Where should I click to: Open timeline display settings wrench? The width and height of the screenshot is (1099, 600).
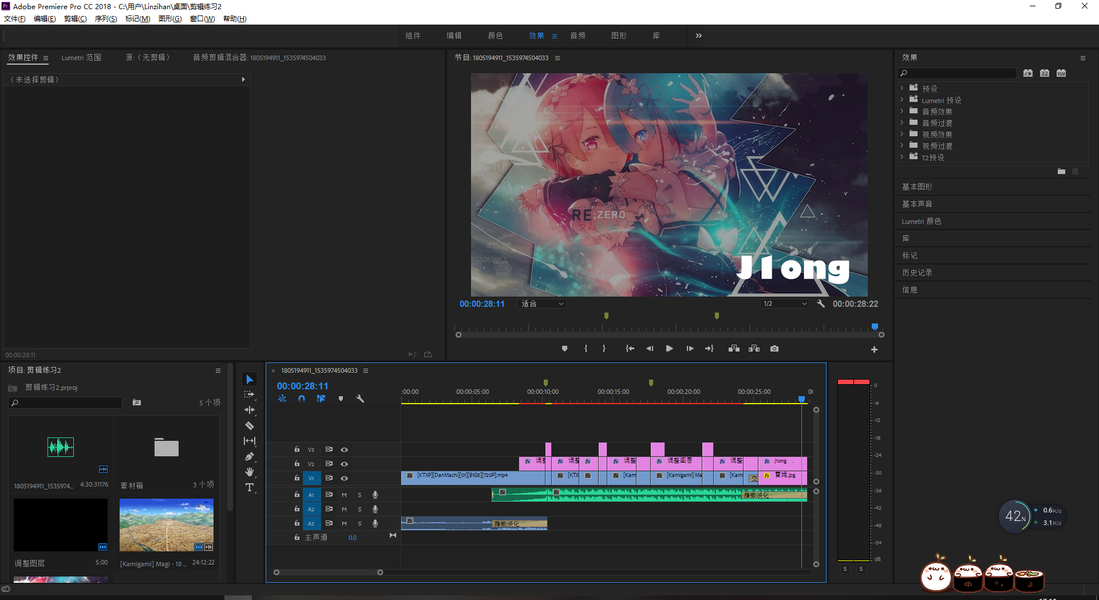(x=360, y=399)
